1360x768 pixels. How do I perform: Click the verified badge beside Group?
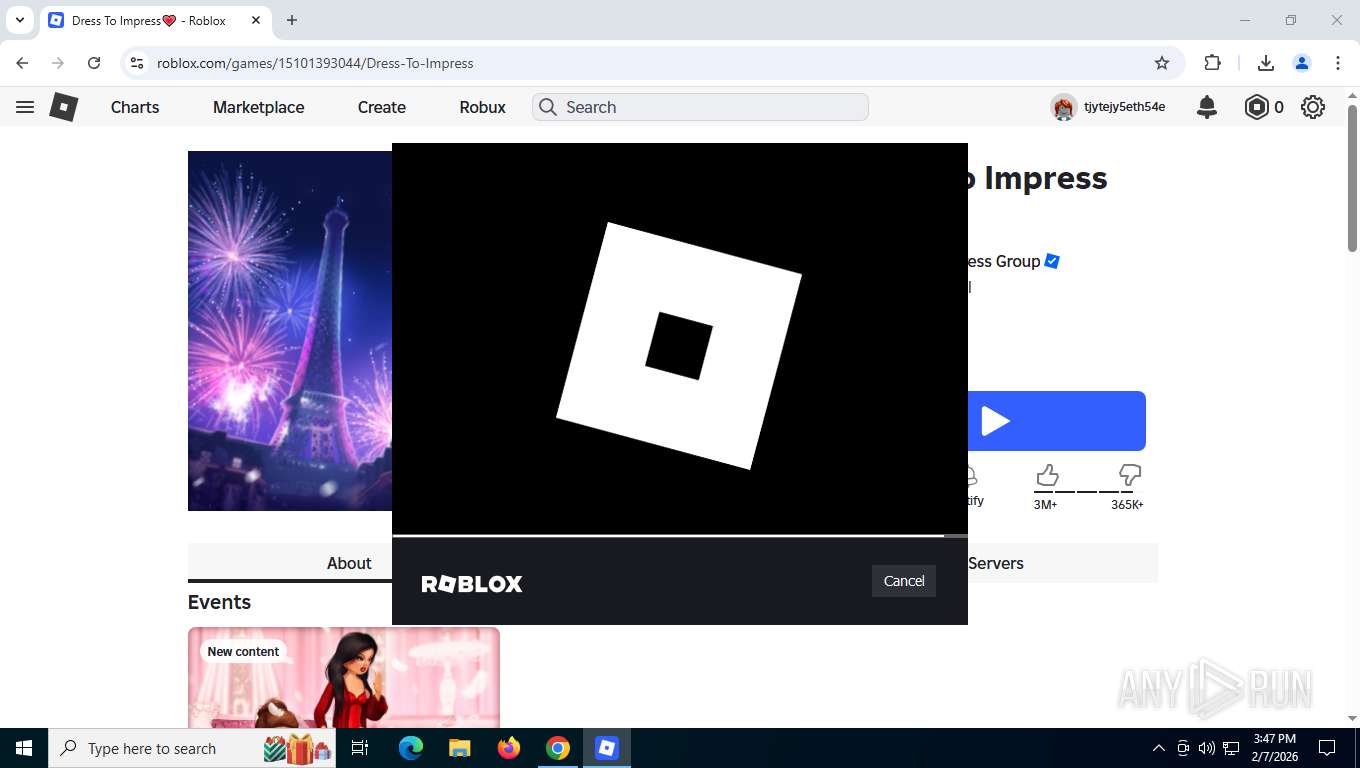1052,261
